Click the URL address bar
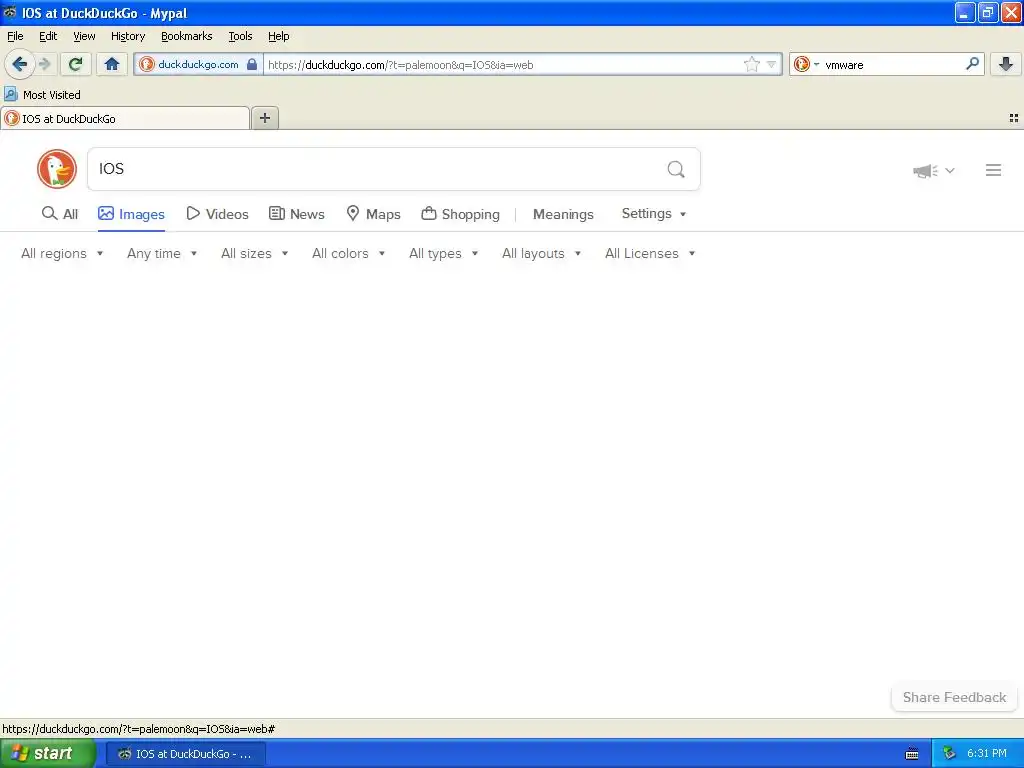 (x=503, y=65)
